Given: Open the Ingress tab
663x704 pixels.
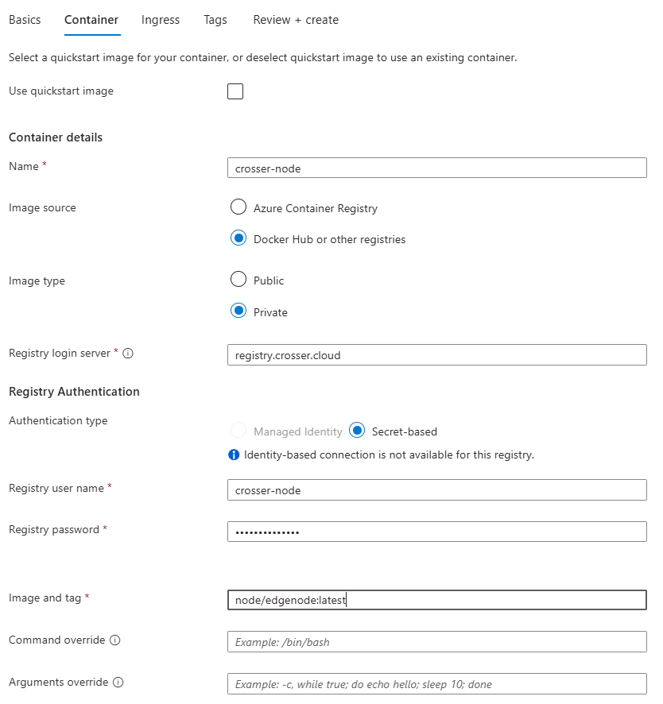Looking at the screenshot, I should pos(160,20).
